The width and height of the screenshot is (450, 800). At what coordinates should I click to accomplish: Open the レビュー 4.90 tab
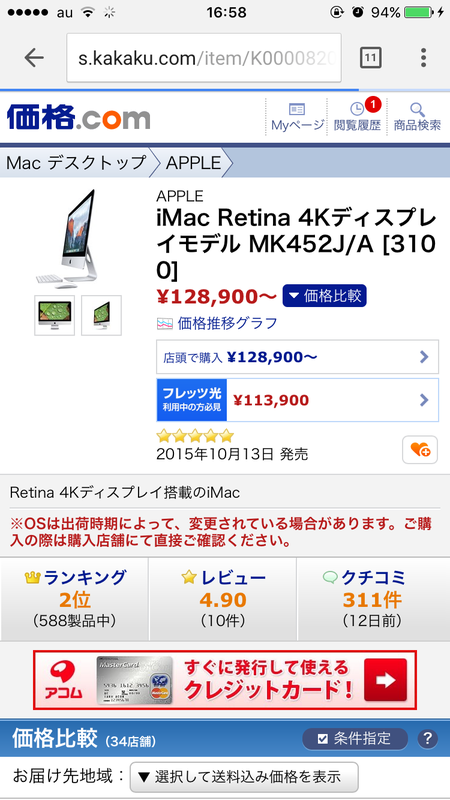(x=223, y=599)
